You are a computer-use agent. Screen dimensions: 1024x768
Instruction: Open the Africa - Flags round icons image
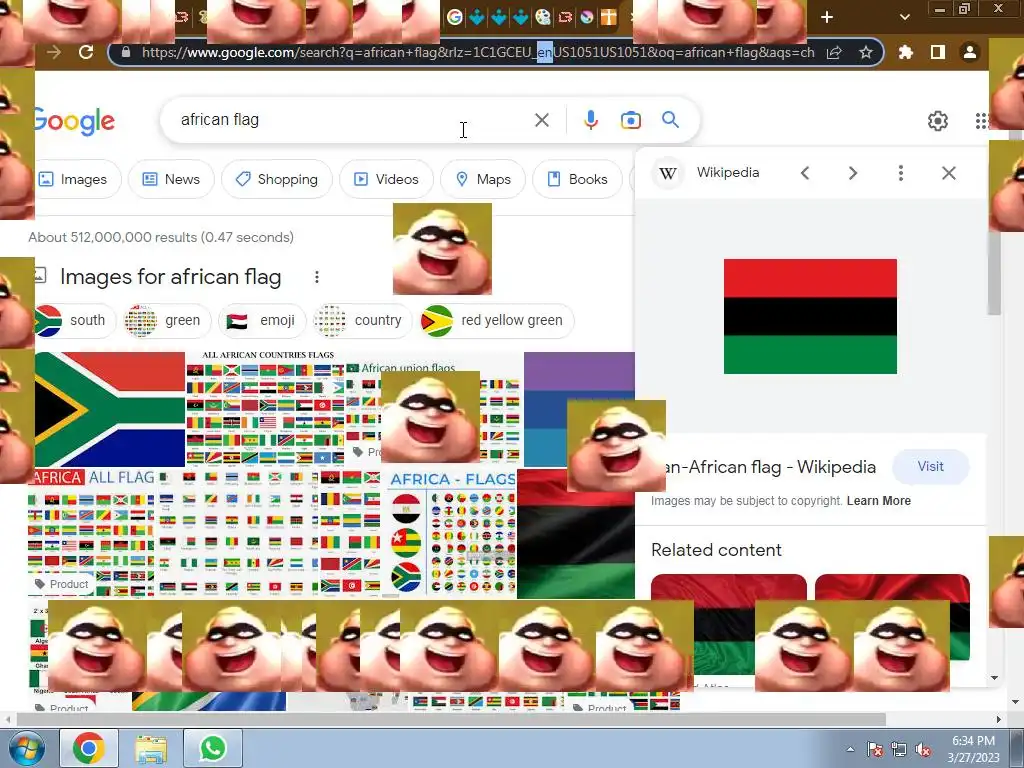(453, 532)
